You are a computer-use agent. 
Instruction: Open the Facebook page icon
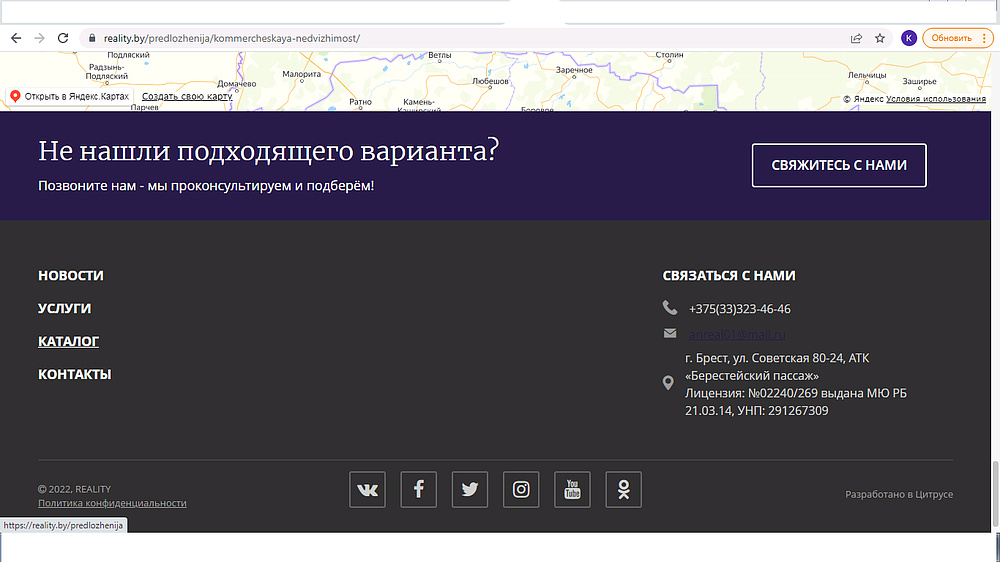pyautogui.click(x=419, y=490)
